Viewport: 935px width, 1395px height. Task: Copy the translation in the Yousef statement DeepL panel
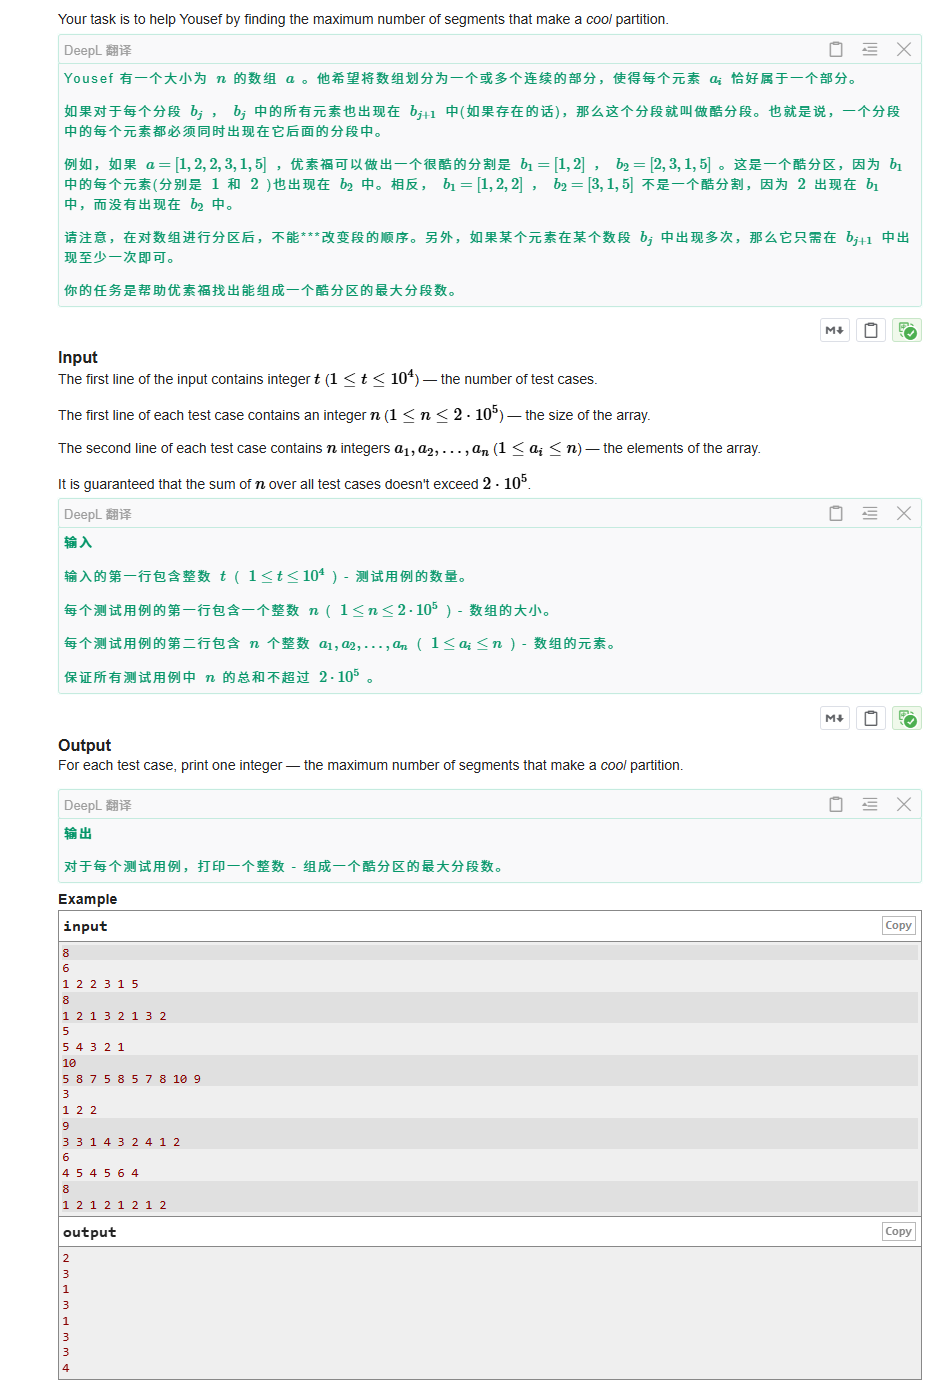836,49
